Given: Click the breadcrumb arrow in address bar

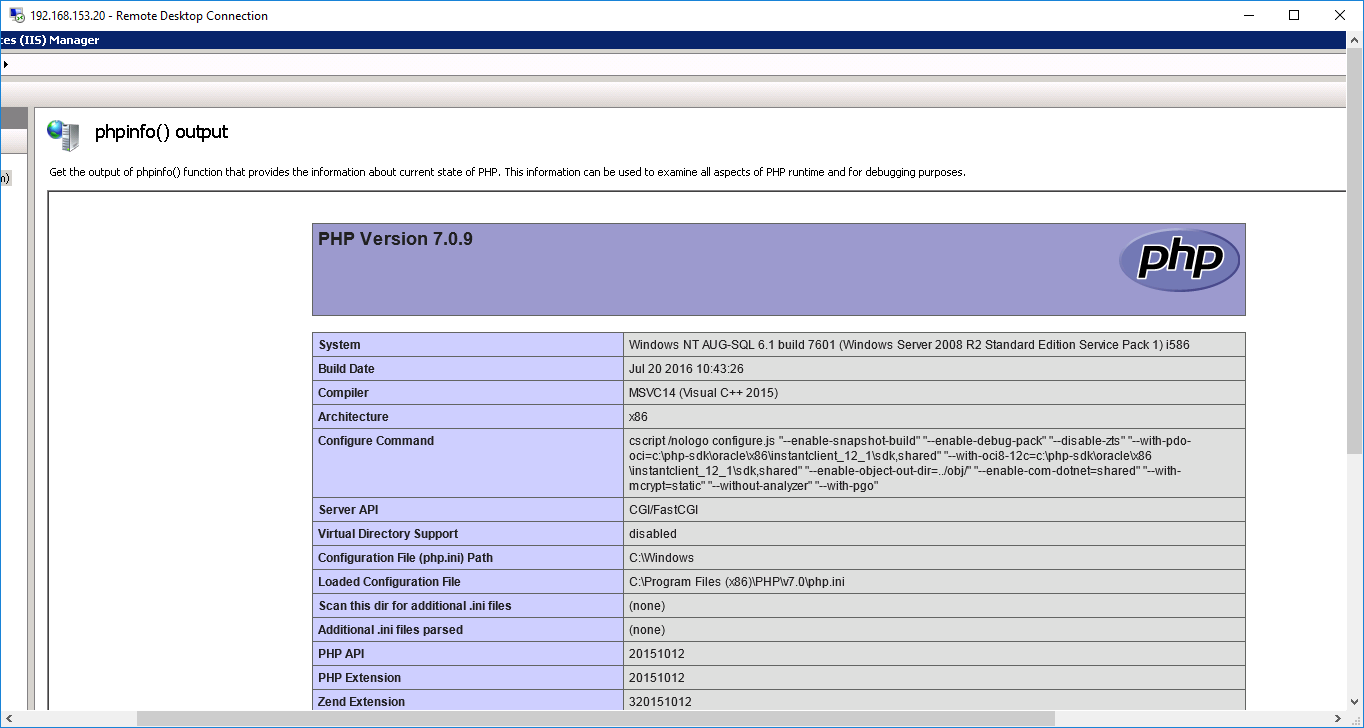Looking at the screenshot, I should point(5,64).
